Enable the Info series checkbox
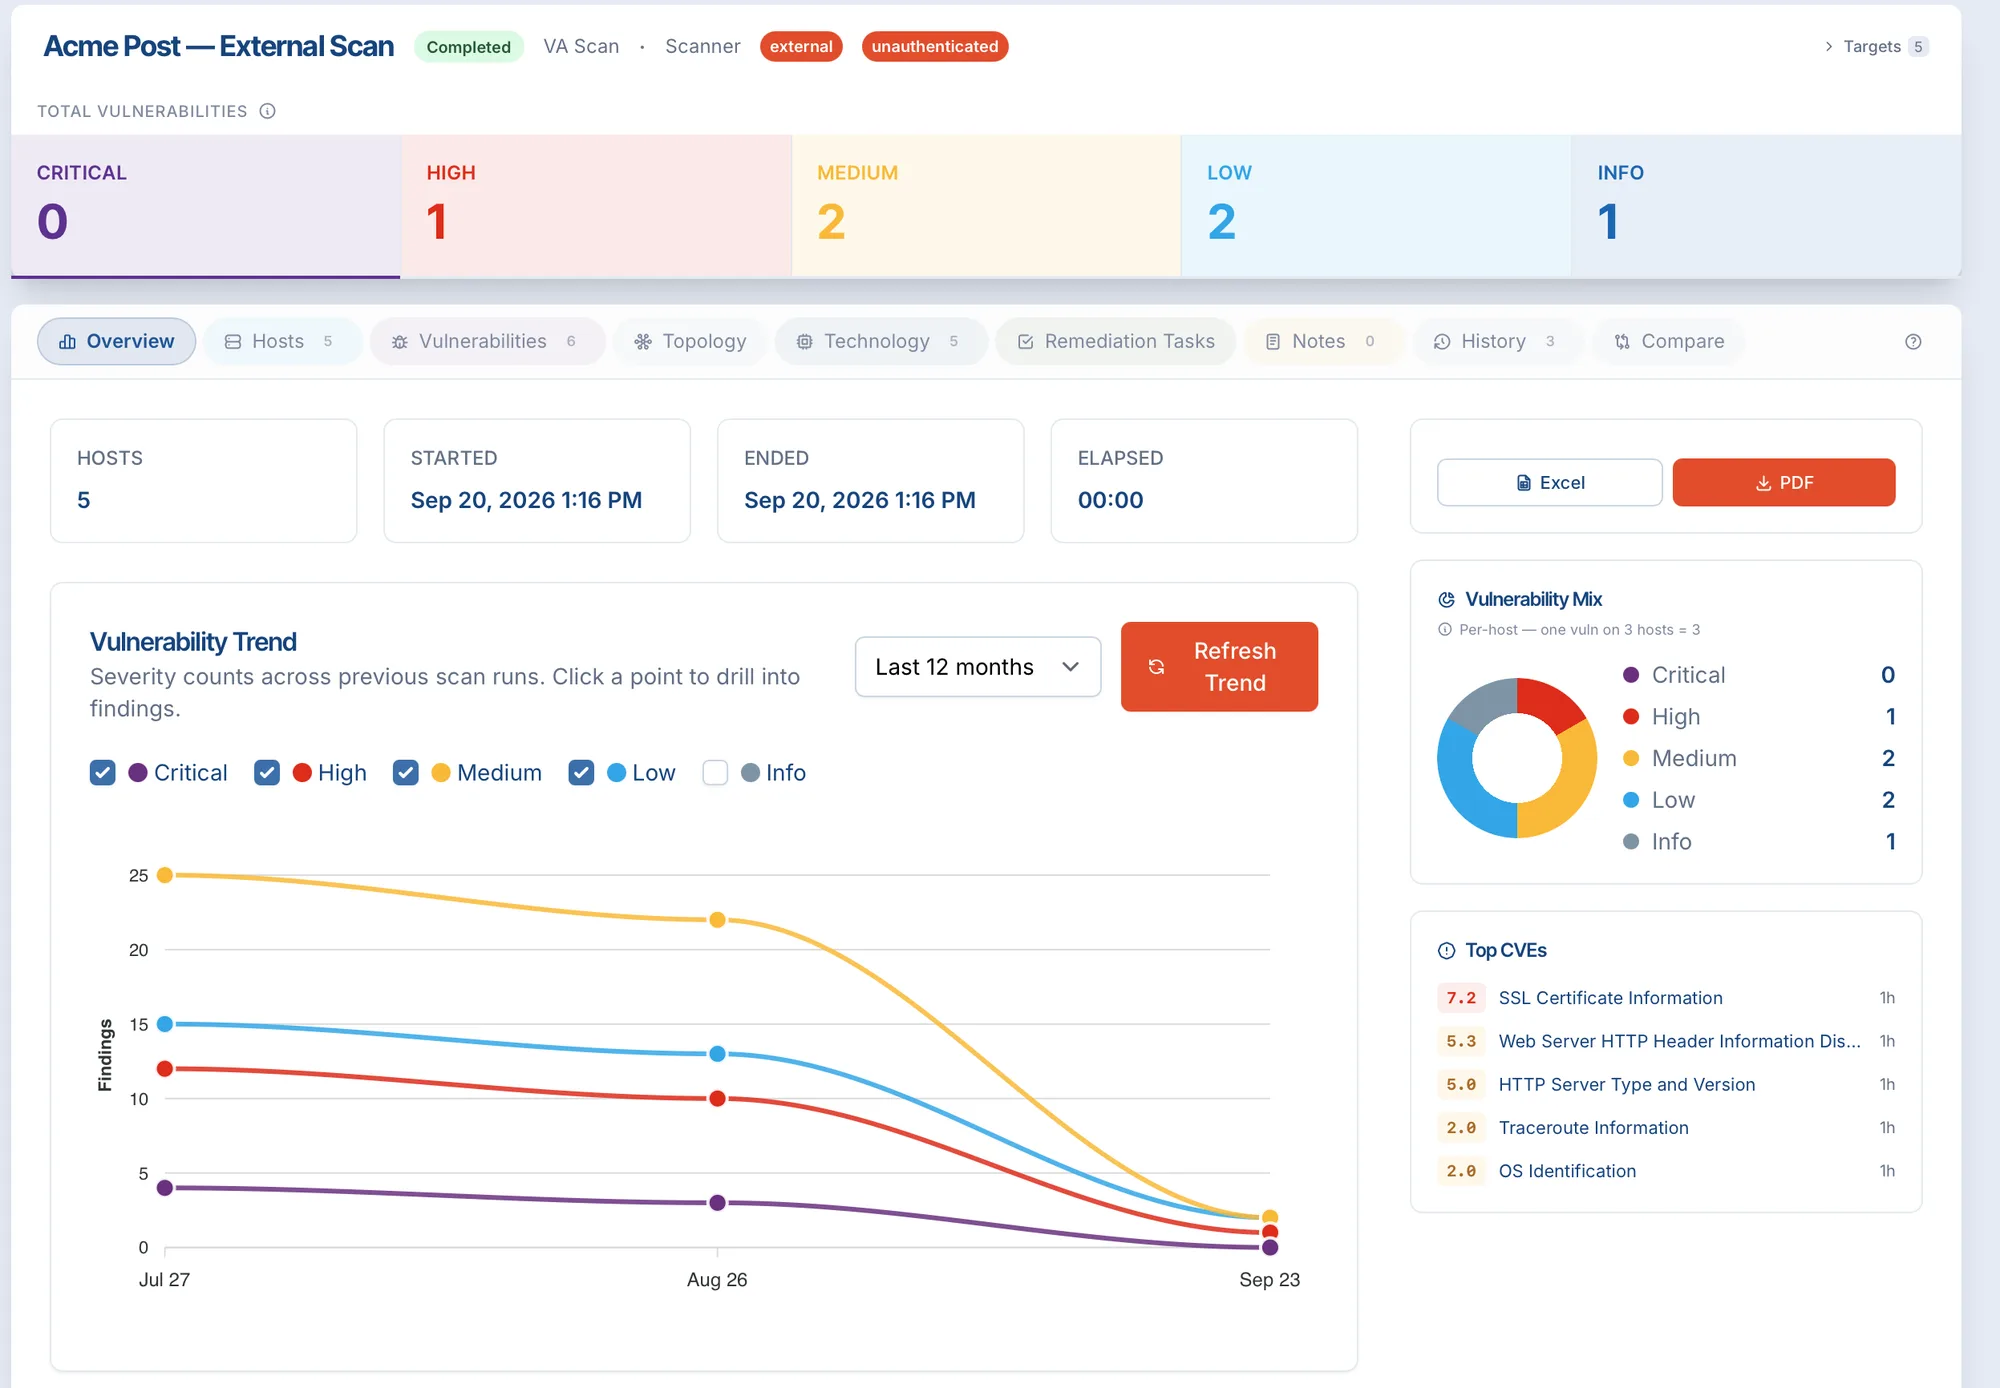Image resolution: width=2000 pixels, height=1388 pixels. point(715,773)
